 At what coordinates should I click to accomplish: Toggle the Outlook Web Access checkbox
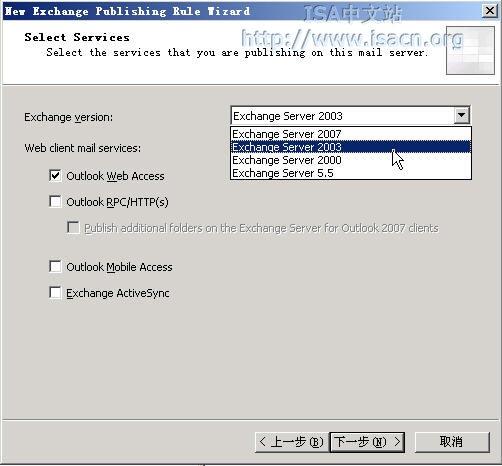pos(55,175)
